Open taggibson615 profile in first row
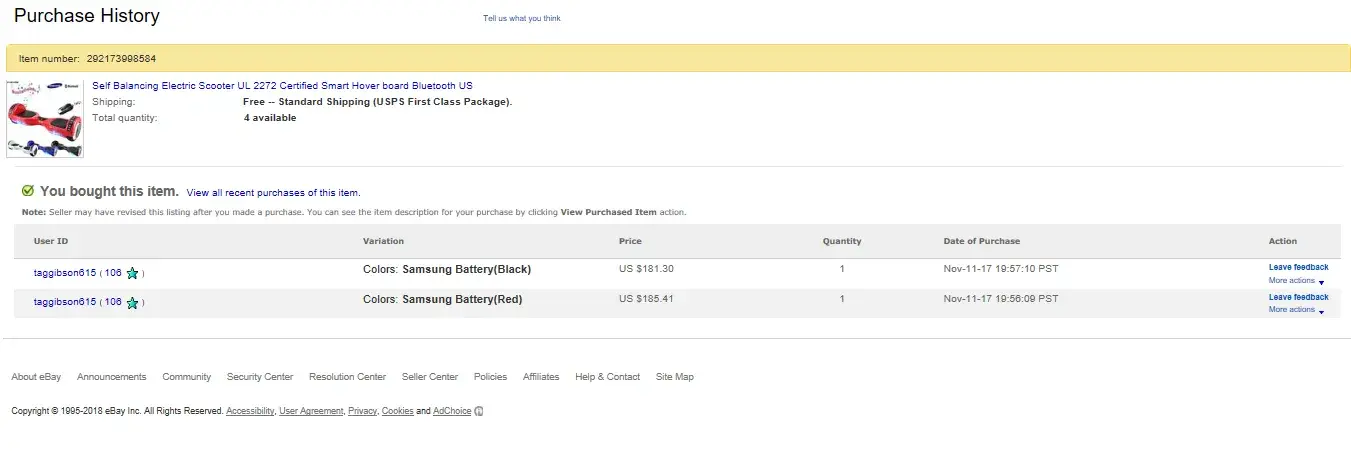This screenshot has width=1351, height=451. click(65, 272)
